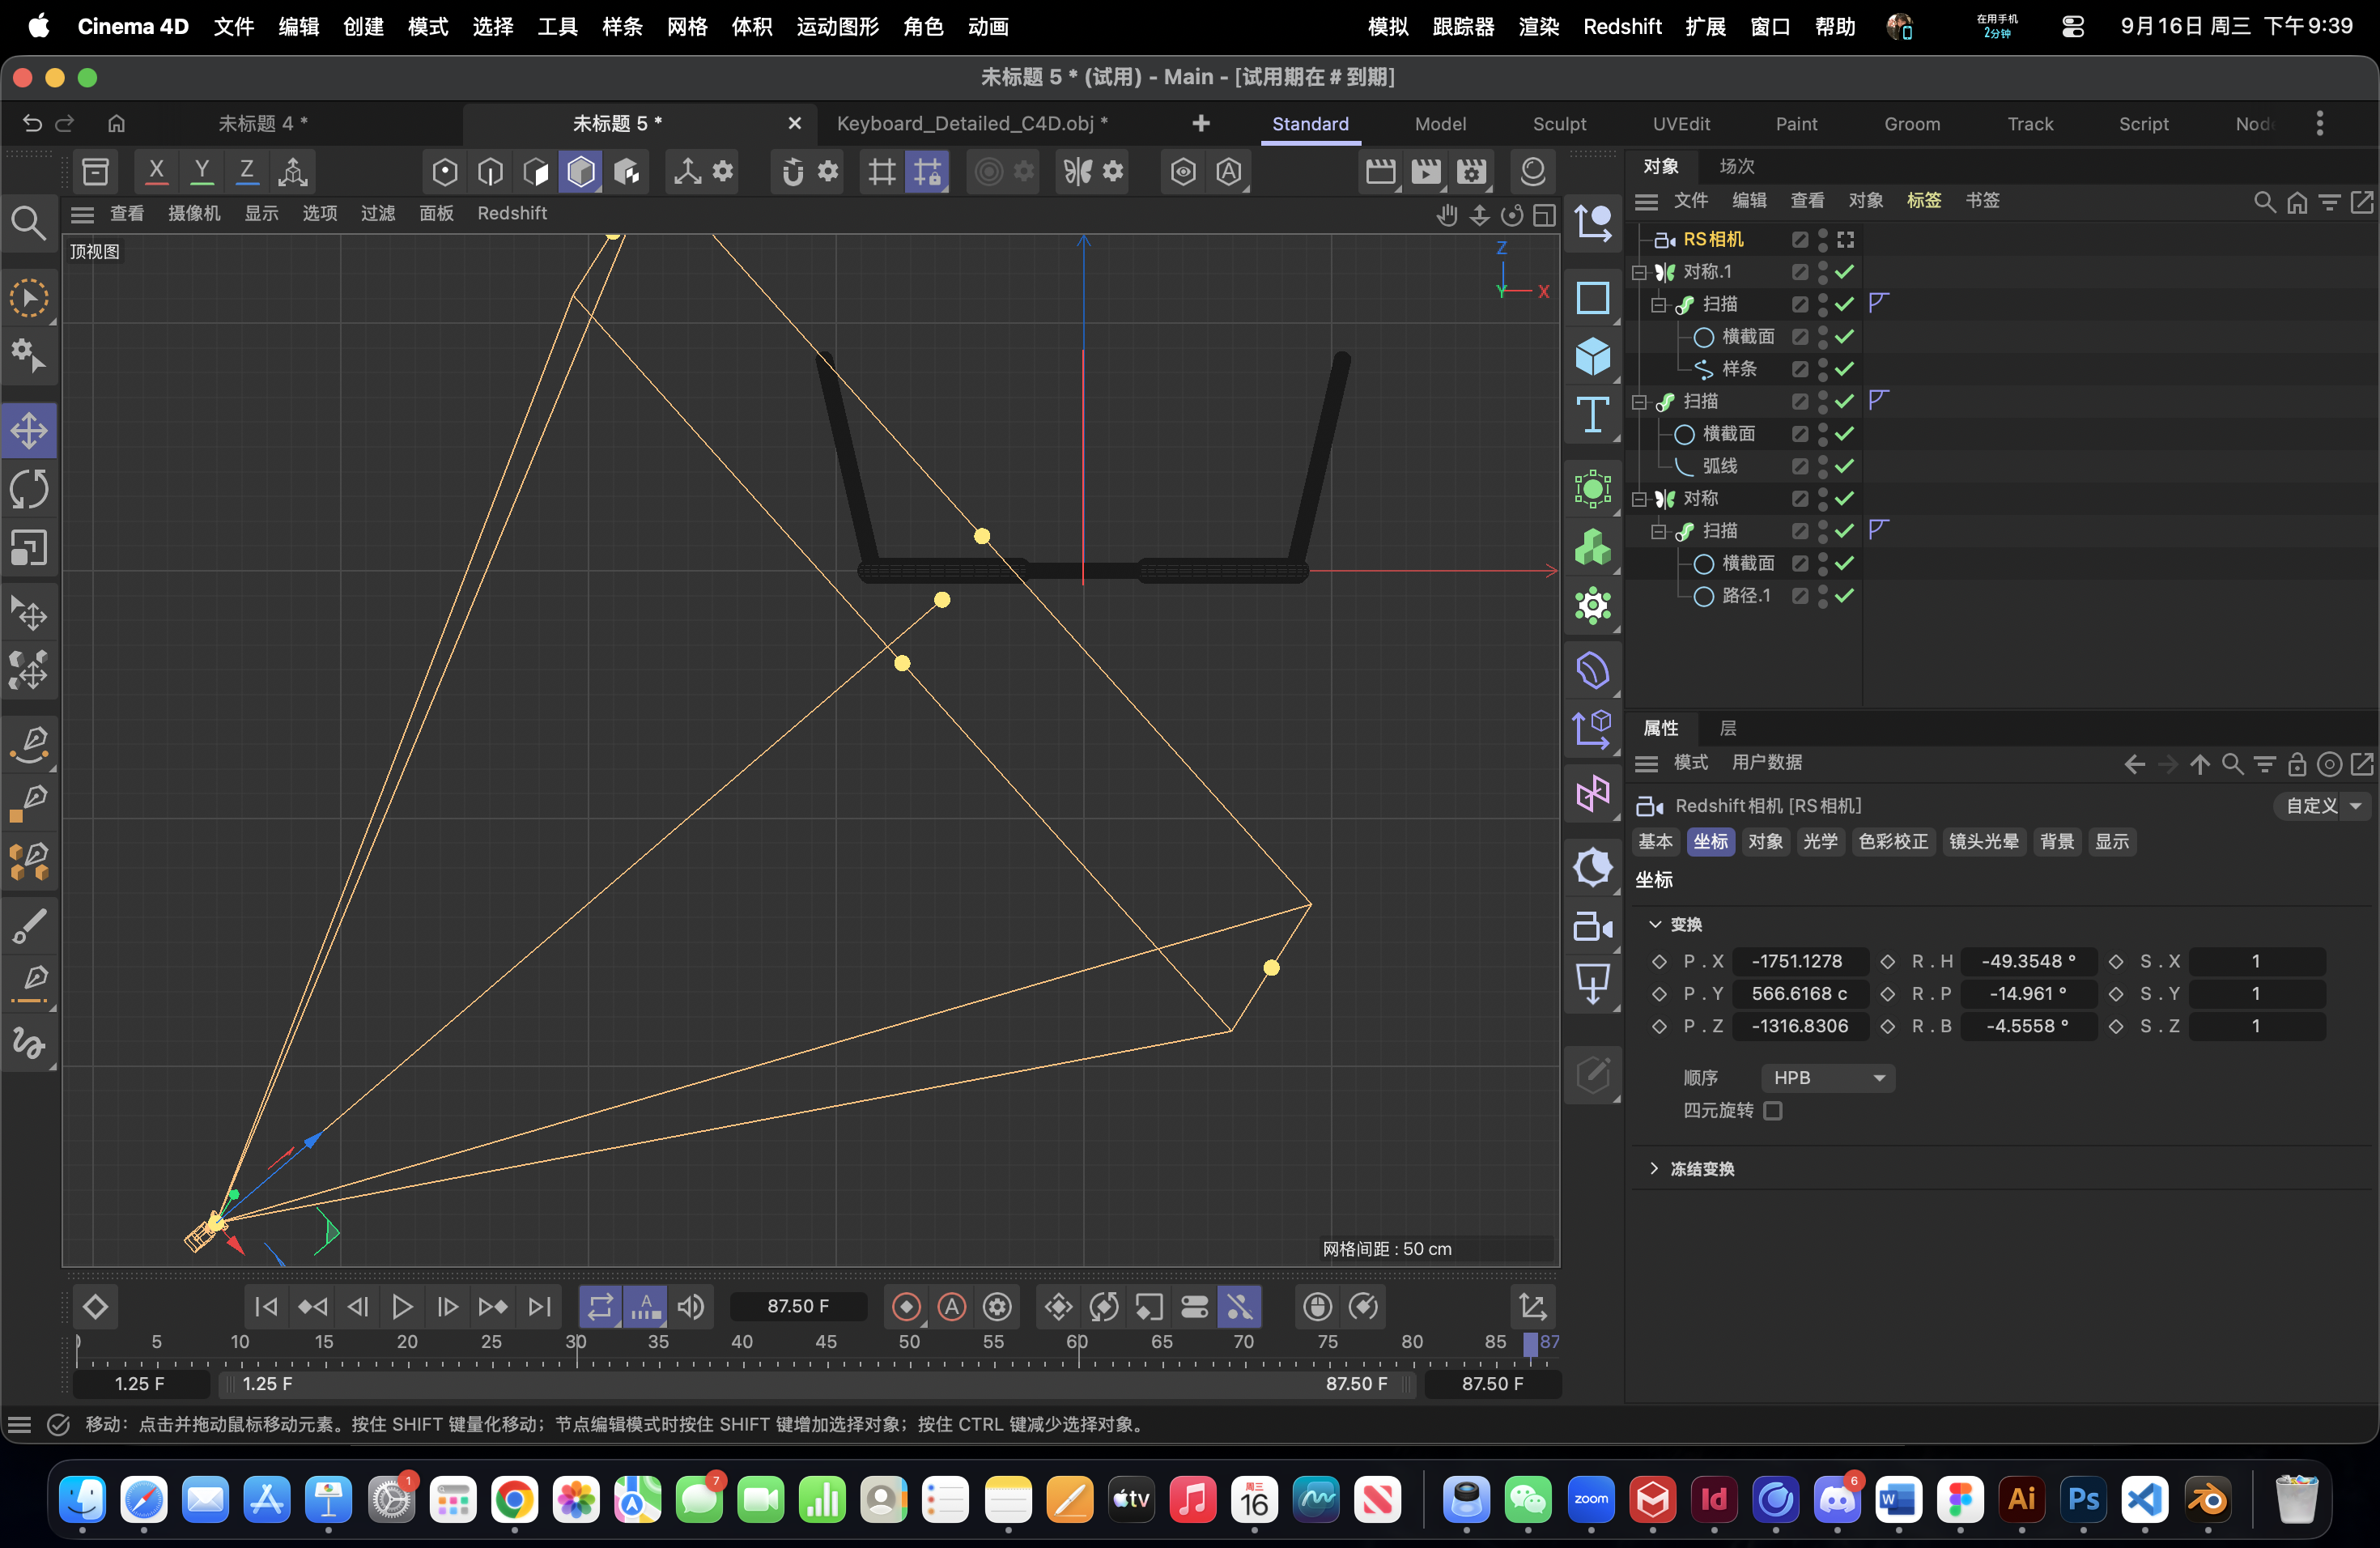
Task: Open the 场次 tab
Action: (1736, 166)
